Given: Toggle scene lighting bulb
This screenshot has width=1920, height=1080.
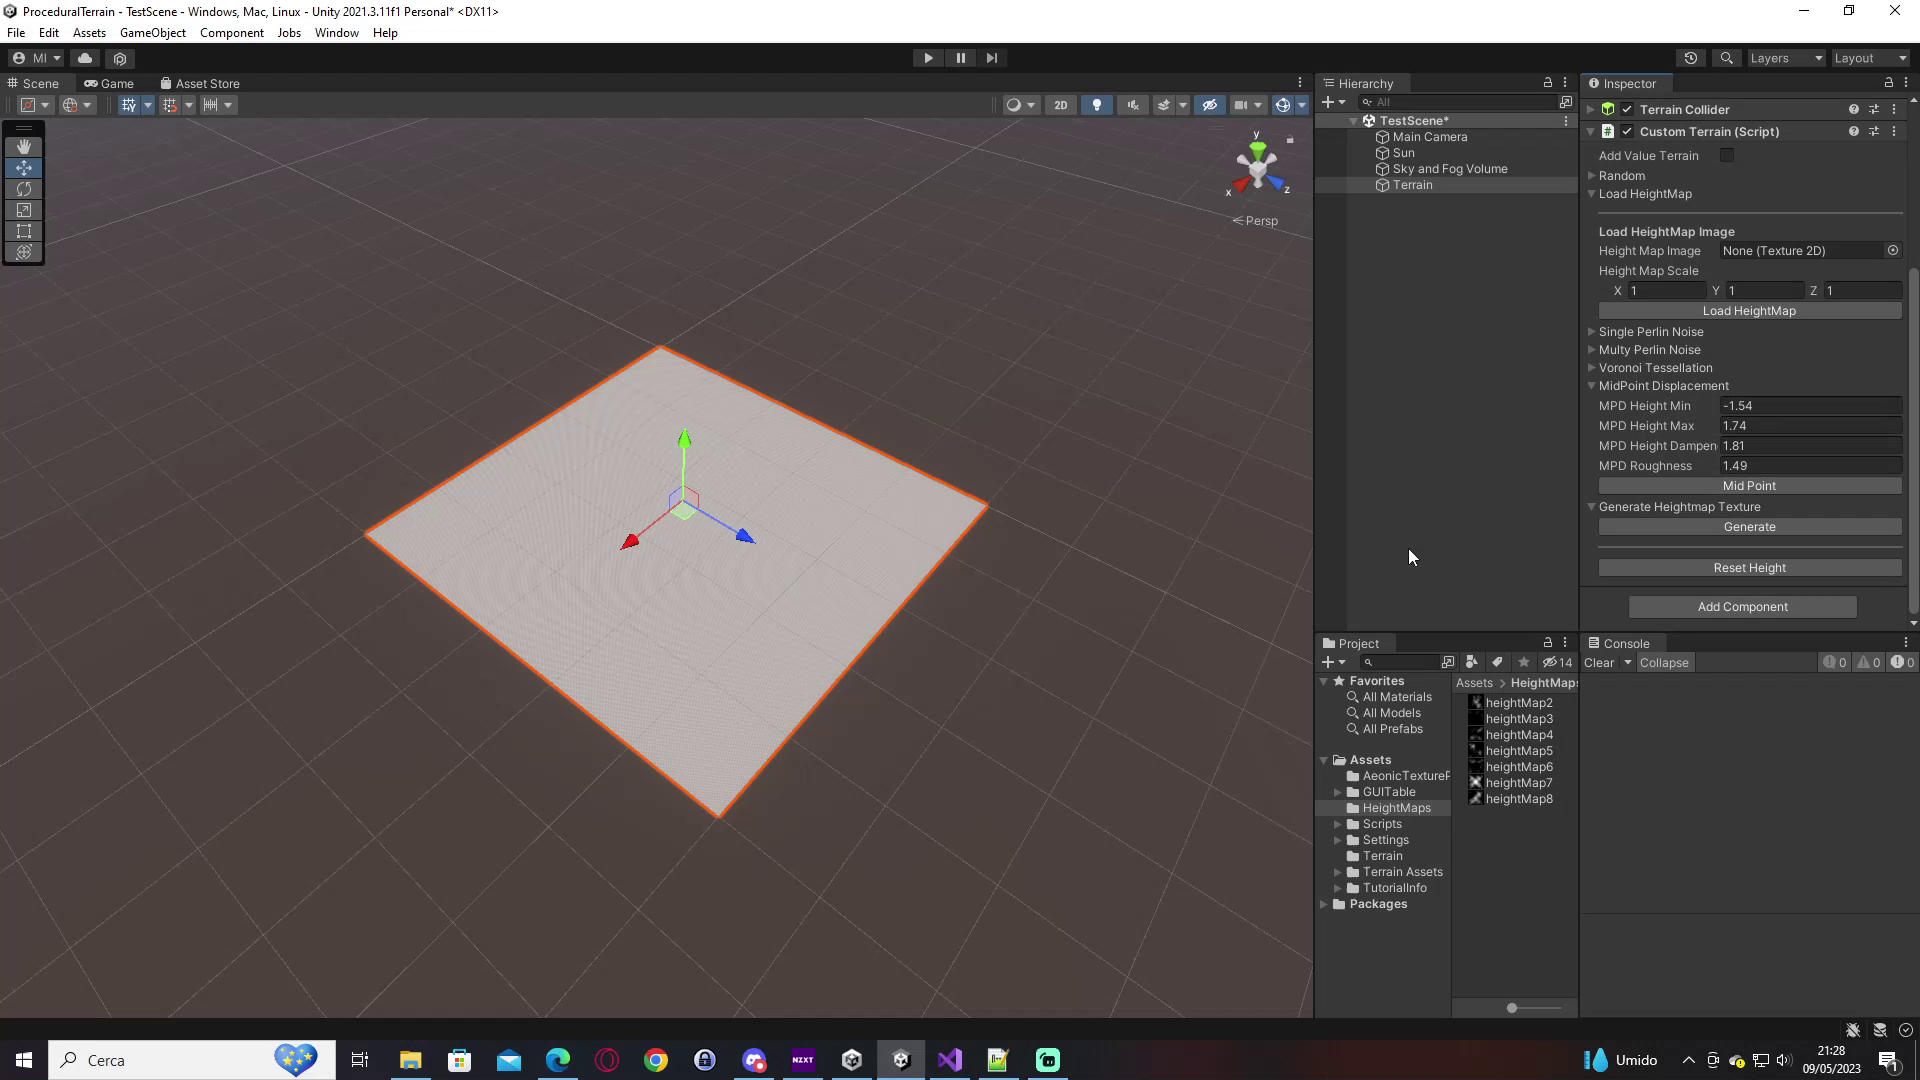Looking at the screenshot, I should point(1097,105).
